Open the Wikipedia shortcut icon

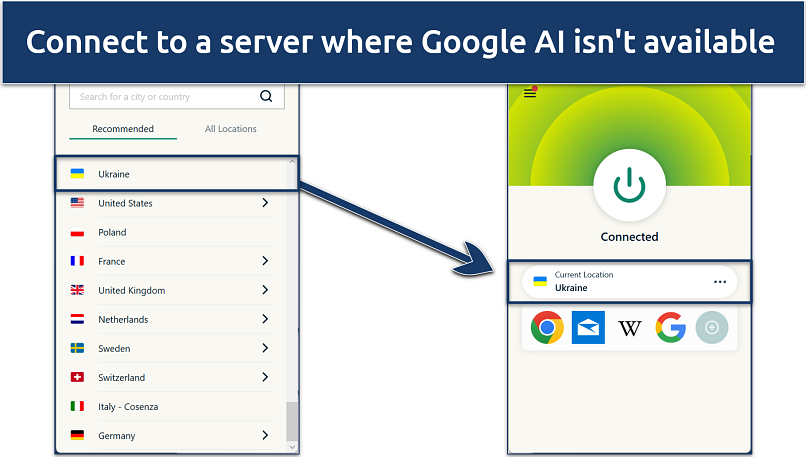(x=630, y=328)
